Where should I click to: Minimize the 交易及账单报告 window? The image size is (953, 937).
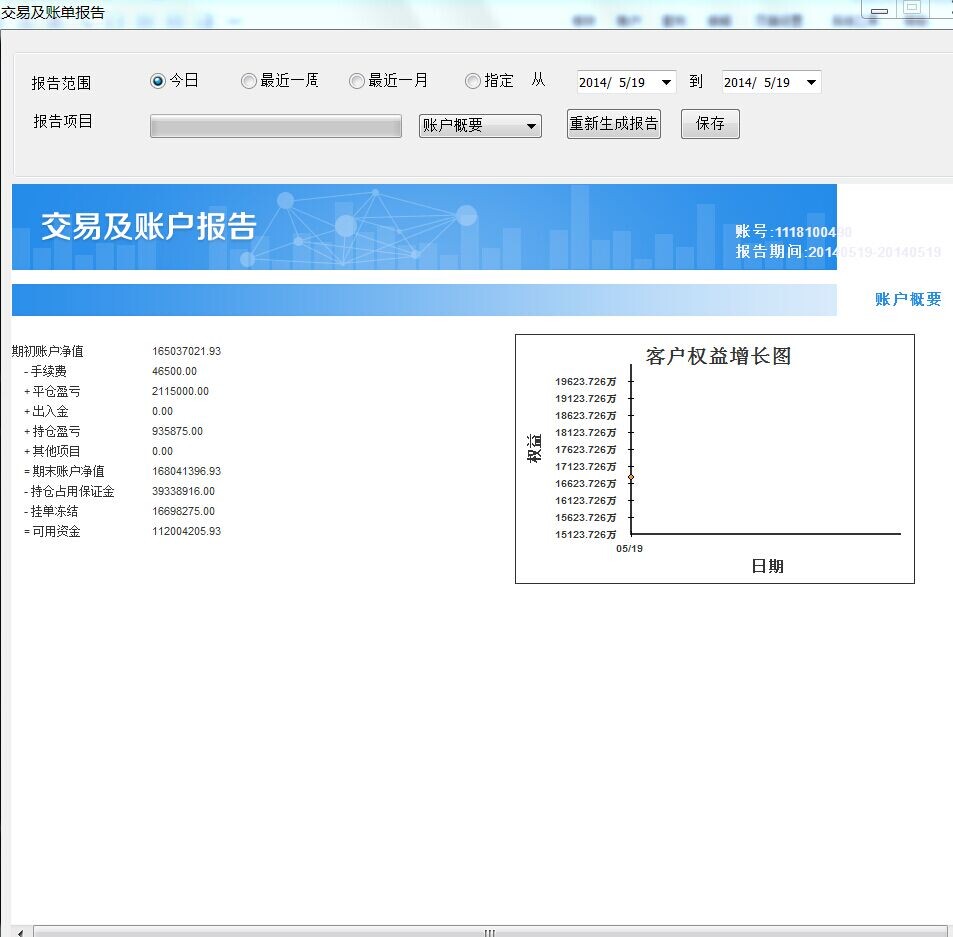tap(879, 10)
